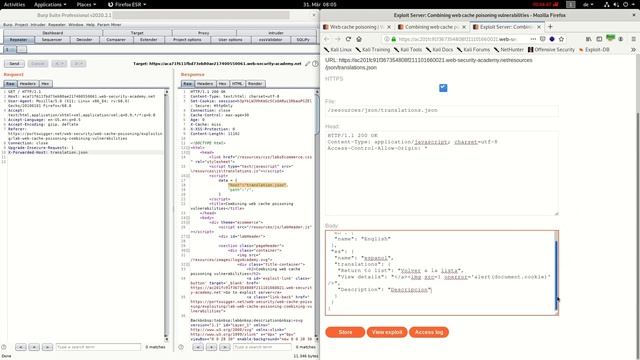Open the SQLiPy extension tab
The width and height of the screenshot is (640, 360).
(x=303, y=40)
